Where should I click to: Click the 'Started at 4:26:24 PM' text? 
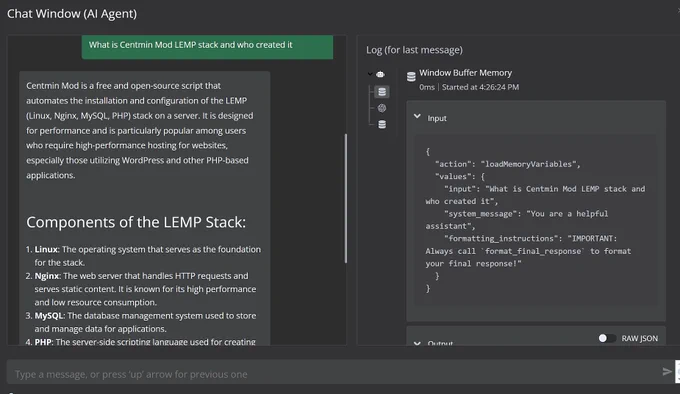[x=481, y=87]
